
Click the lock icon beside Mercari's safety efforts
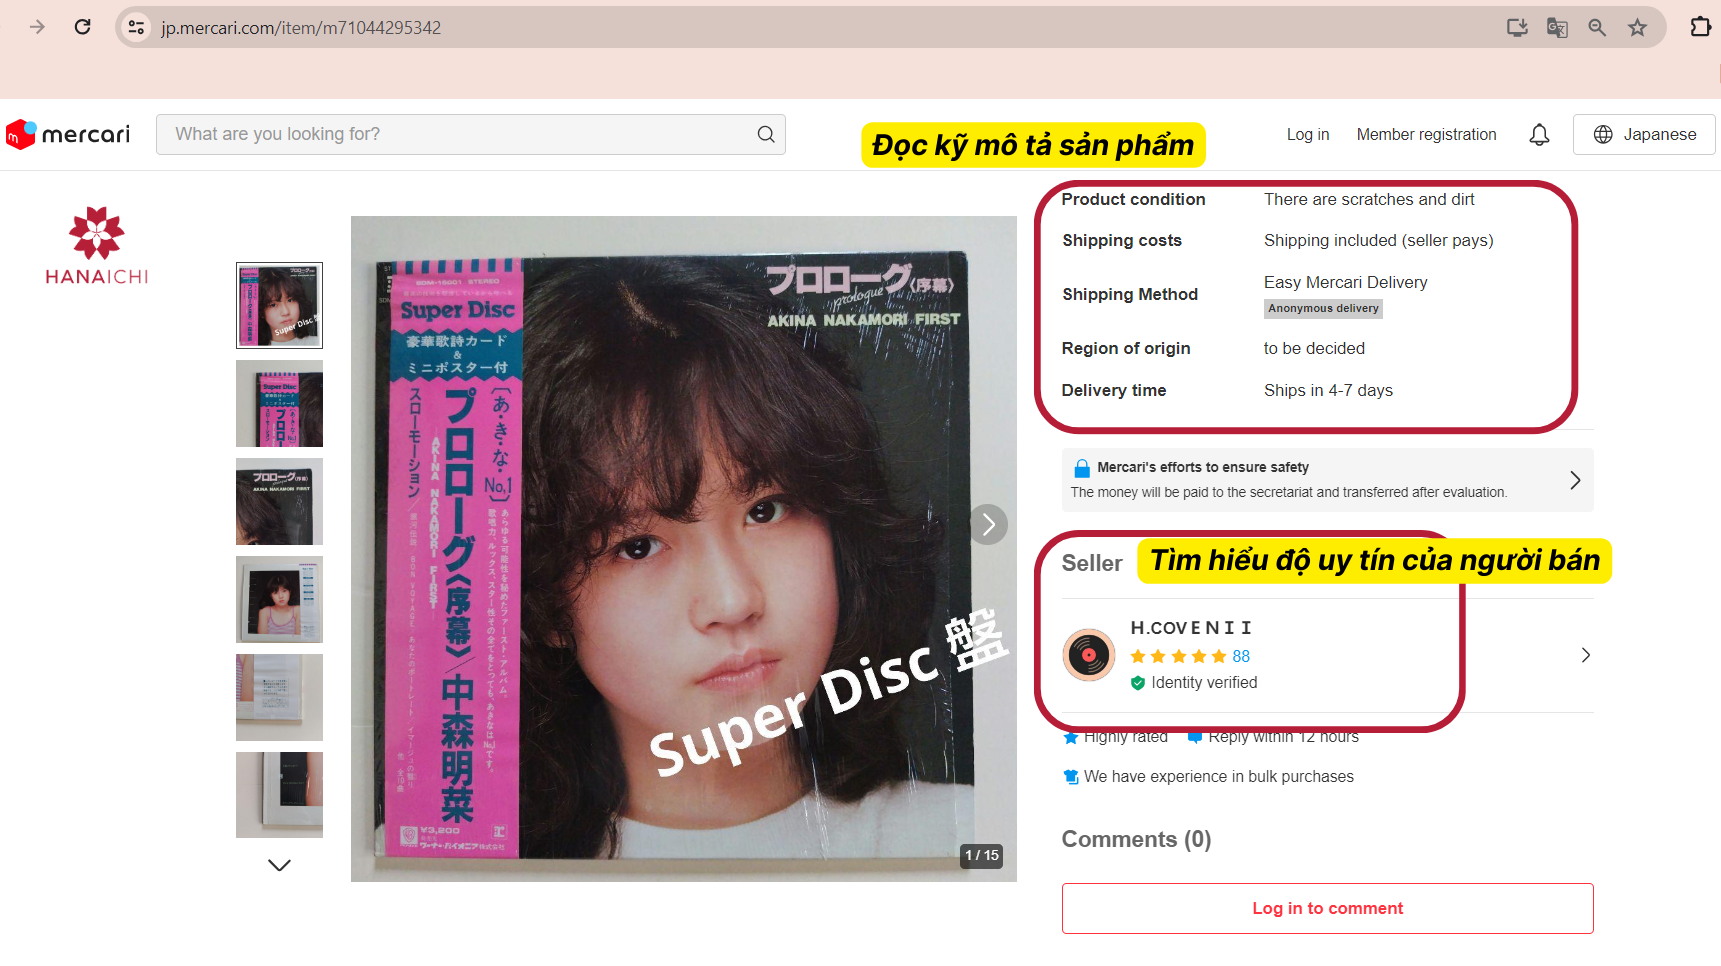(1082, 468)
